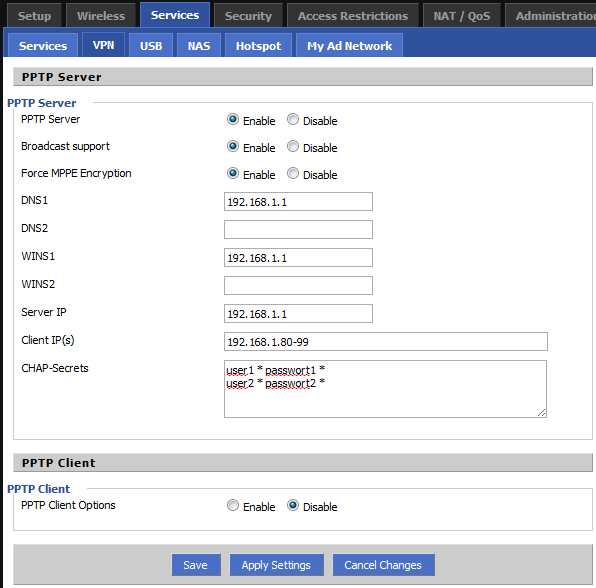Disable Force MPPE Encryption
596x588 pixels.
click(293, 174)
